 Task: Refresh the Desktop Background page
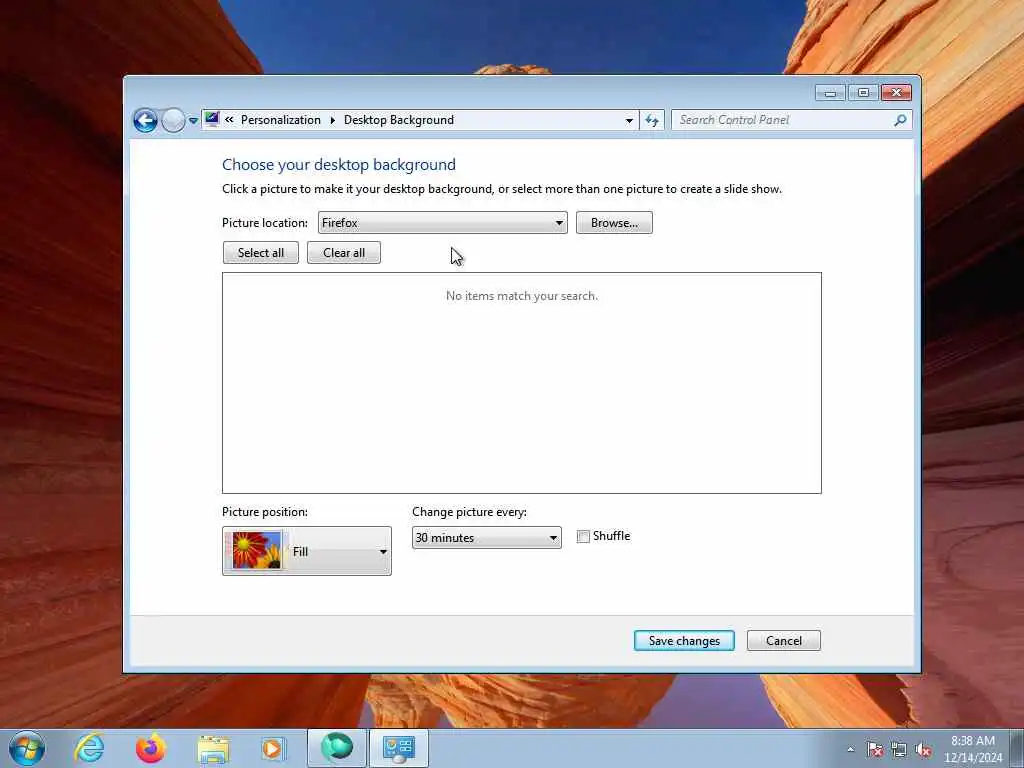point(652,120)
